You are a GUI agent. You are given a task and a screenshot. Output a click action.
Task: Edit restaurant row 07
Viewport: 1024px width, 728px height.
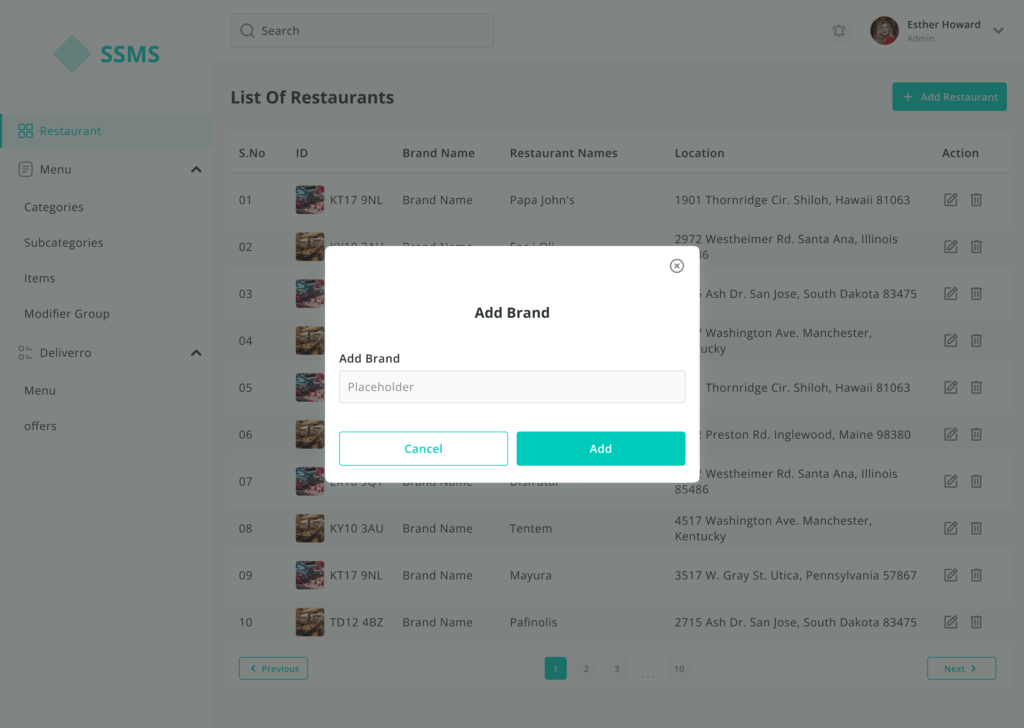[951, 481]
